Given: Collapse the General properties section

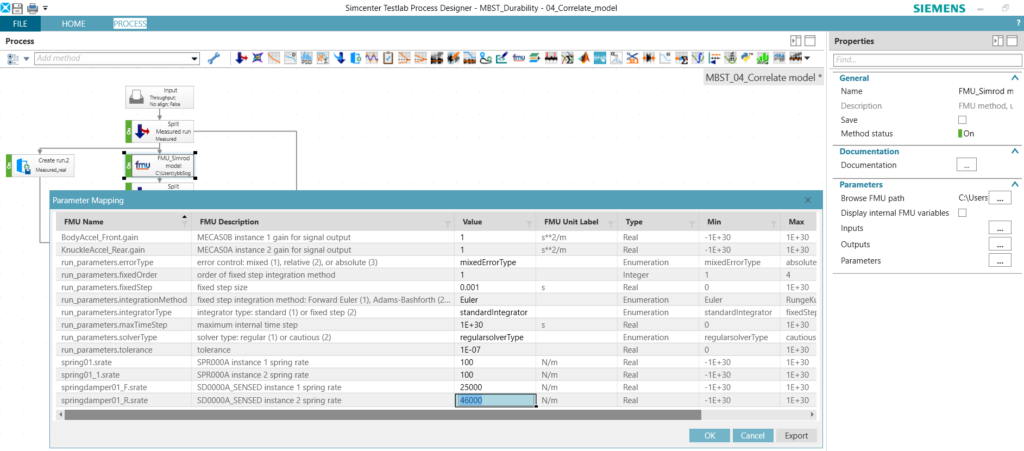Looking at the screenshot, I should click(1015, 77).
